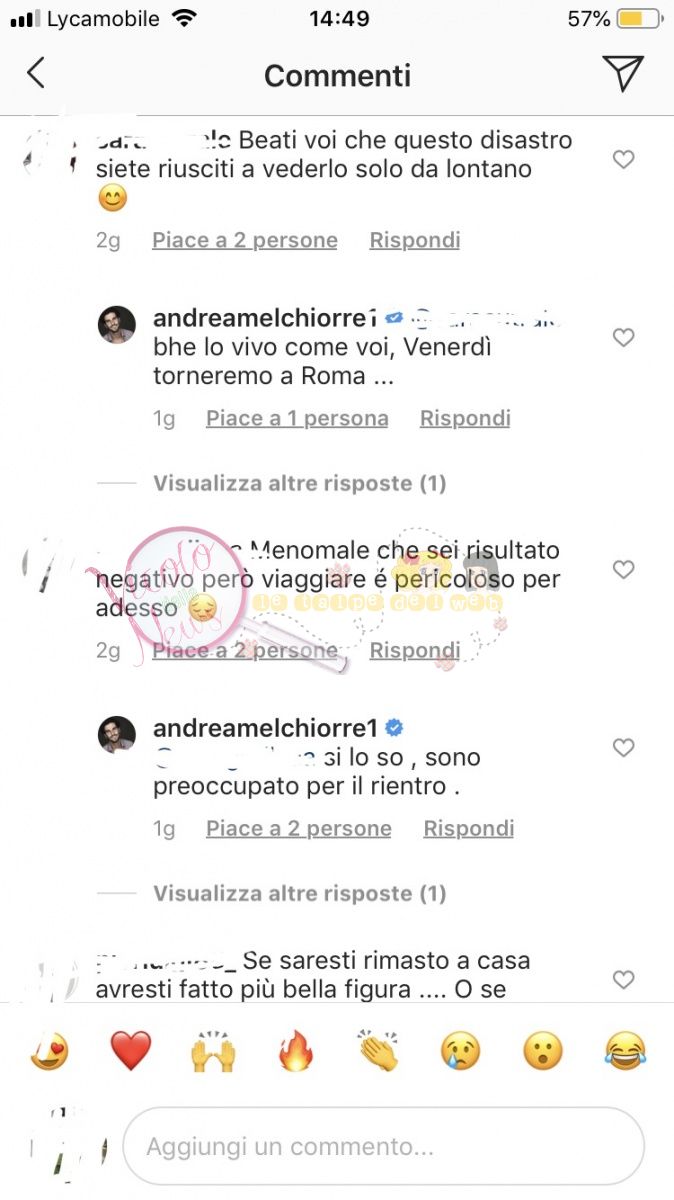This screenshot has height=1200, width=674.
Task: Open 'Piace a 1 persona' likes list
Action: click(x=297, y=418)
